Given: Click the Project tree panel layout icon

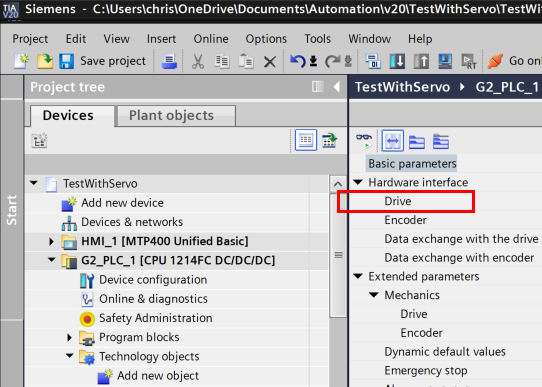Looking at the screenshot, I should point(318,86).
